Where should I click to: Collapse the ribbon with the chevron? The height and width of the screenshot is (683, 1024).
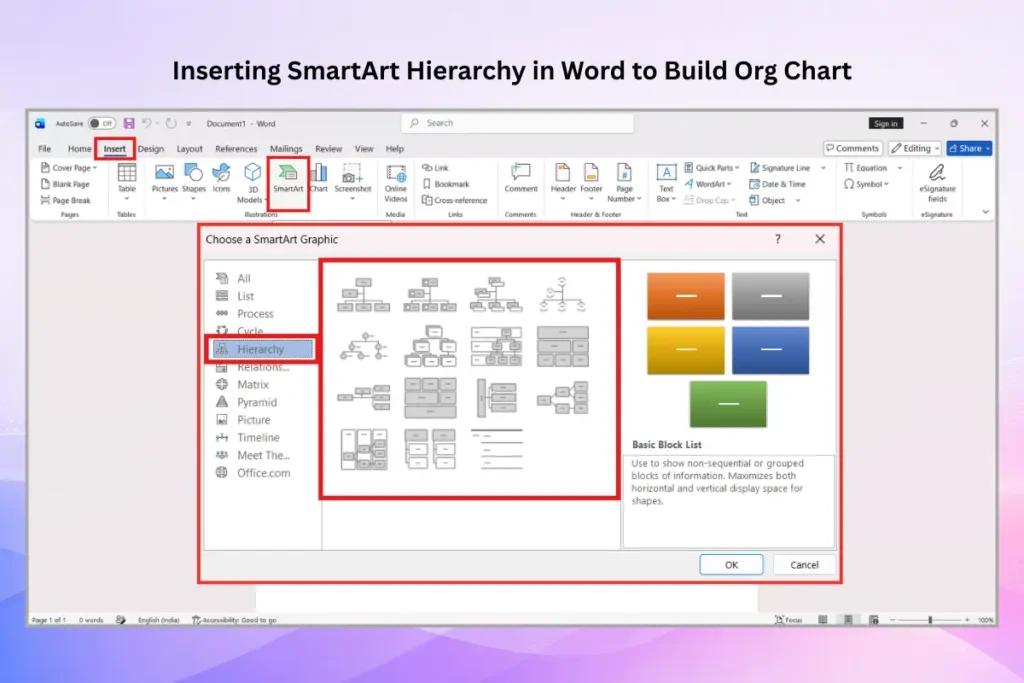tap(985, 212)
